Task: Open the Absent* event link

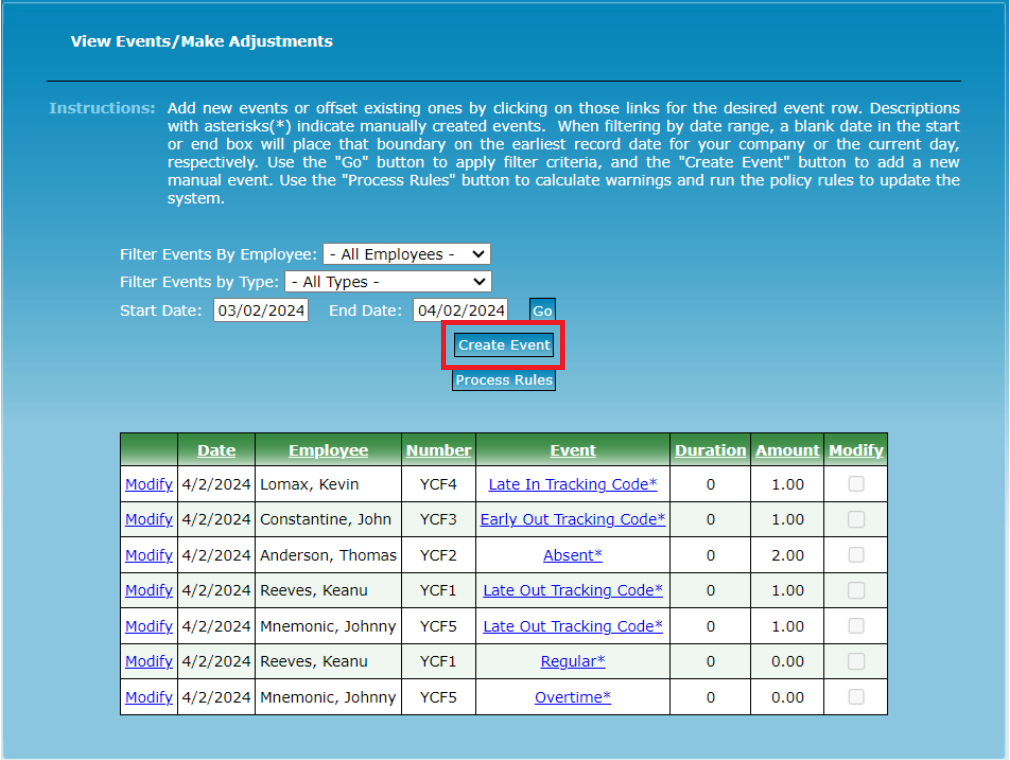Action: point(573,555)
